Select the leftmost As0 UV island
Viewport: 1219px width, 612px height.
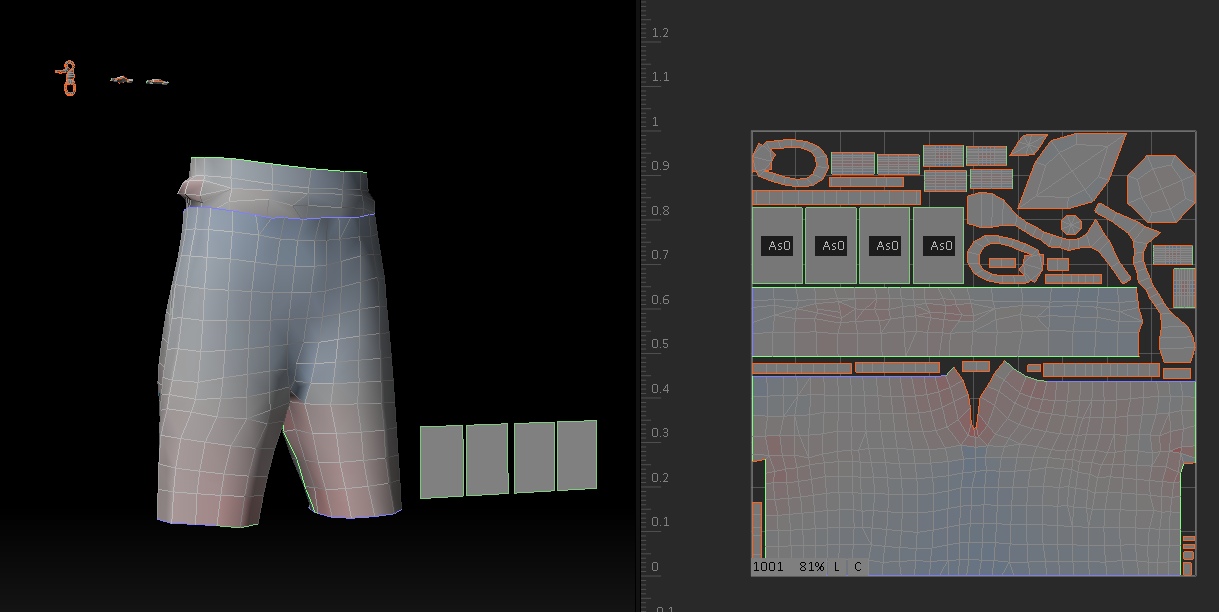(777, 245)
